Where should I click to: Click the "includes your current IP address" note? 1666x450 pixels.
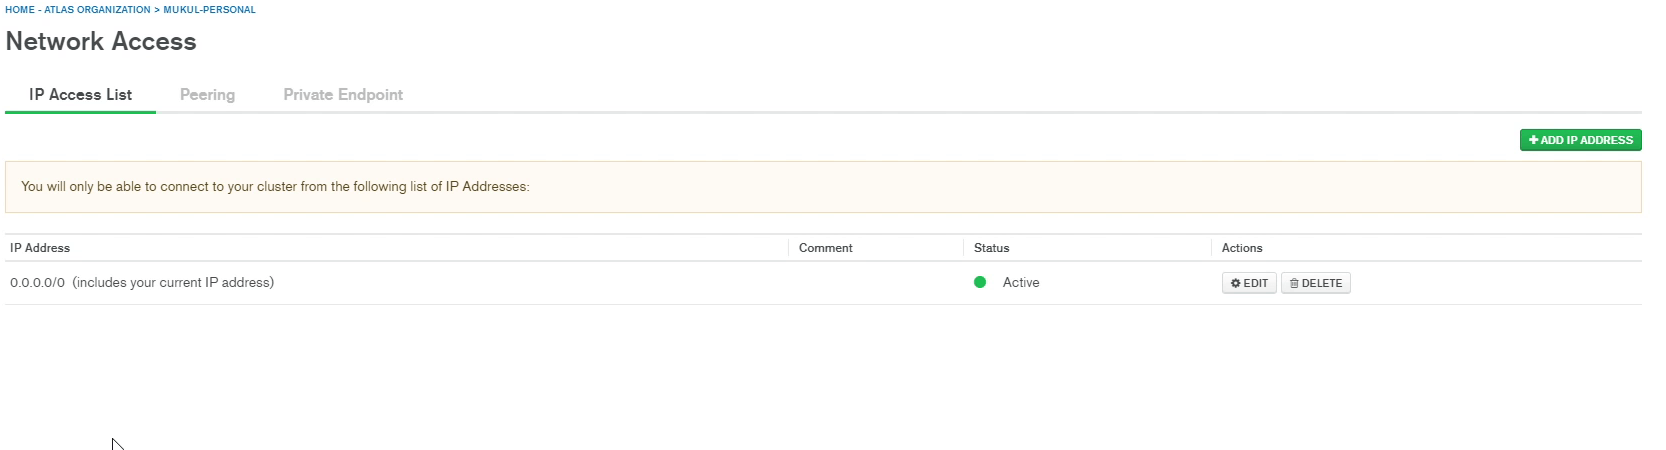[173, 283]
